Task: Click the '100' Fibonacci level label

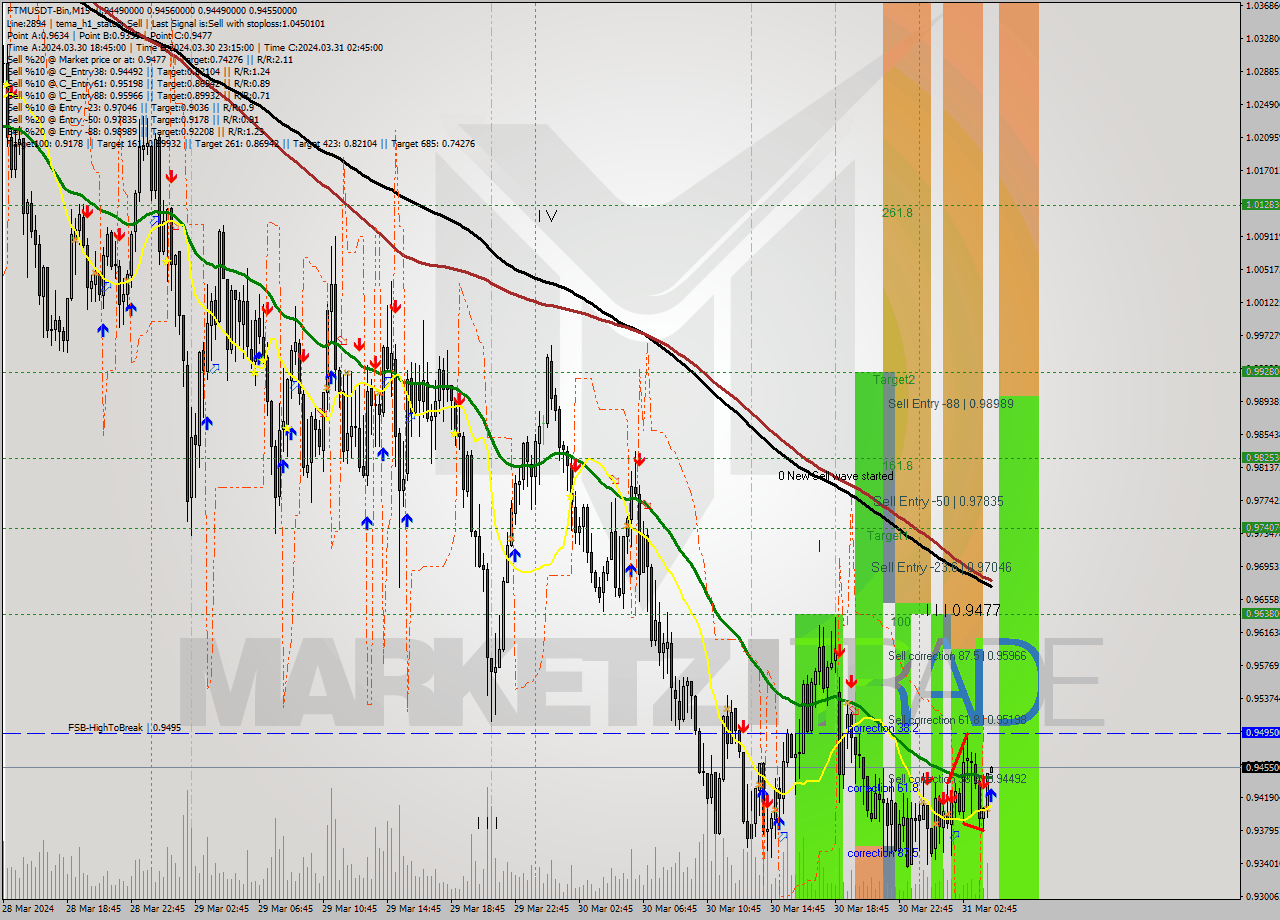Action: tap(901, 621)
